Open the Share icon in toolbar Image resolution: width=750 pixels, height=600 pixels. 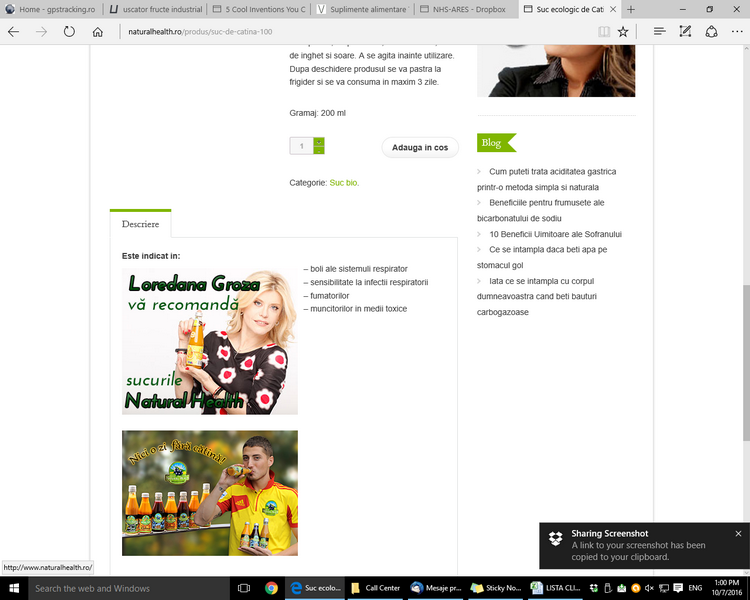[711, 32]
